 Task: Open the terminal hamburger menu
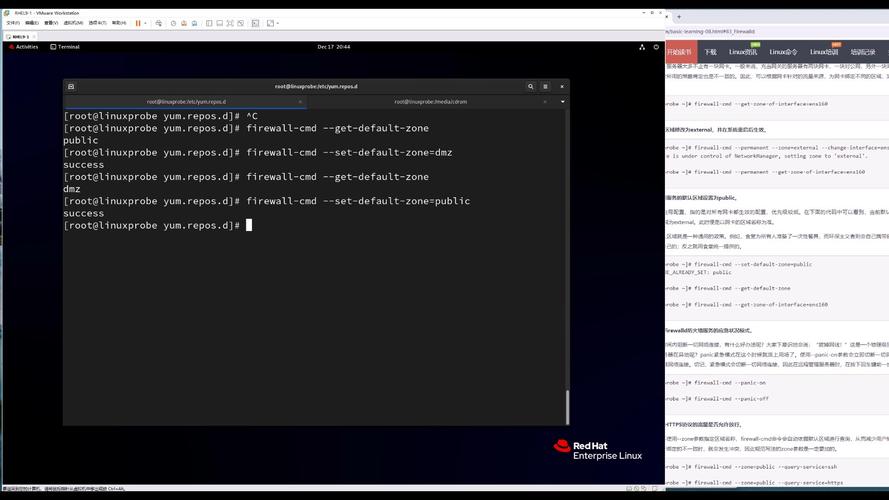point(546,87)
